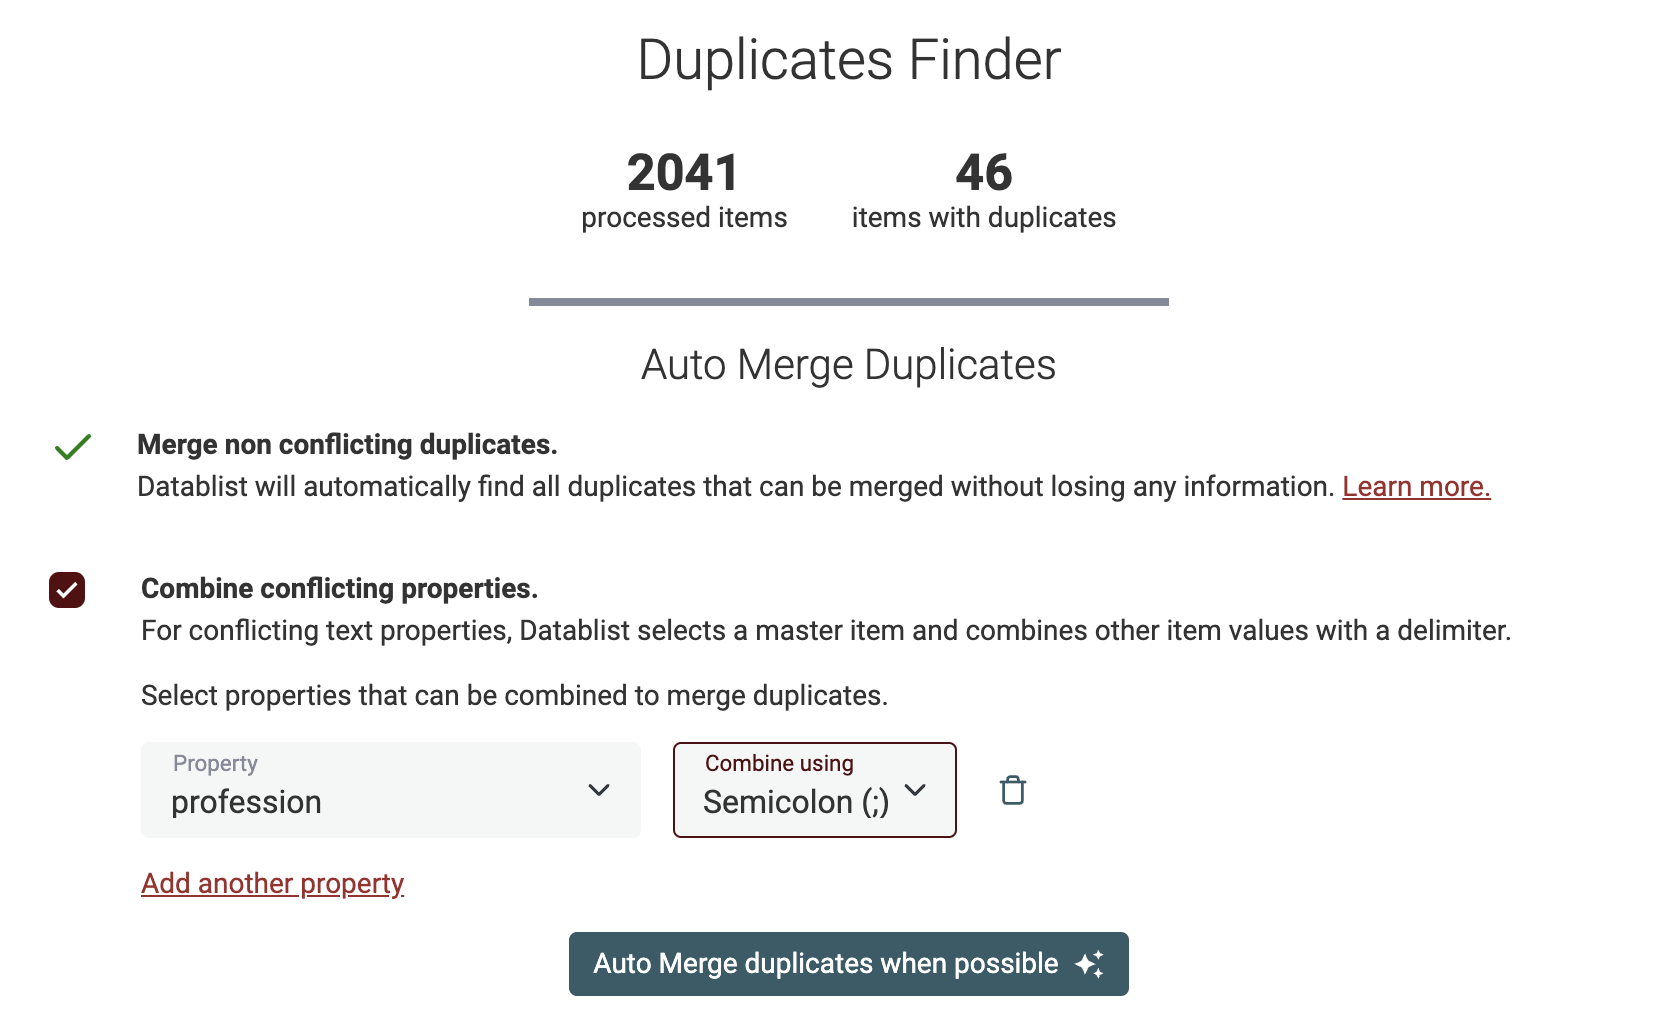The height and width of the screenshot is (1018, 1653).
Task: Click the sparkles icon on the merge button
Action: click(x=1091, y=963)
